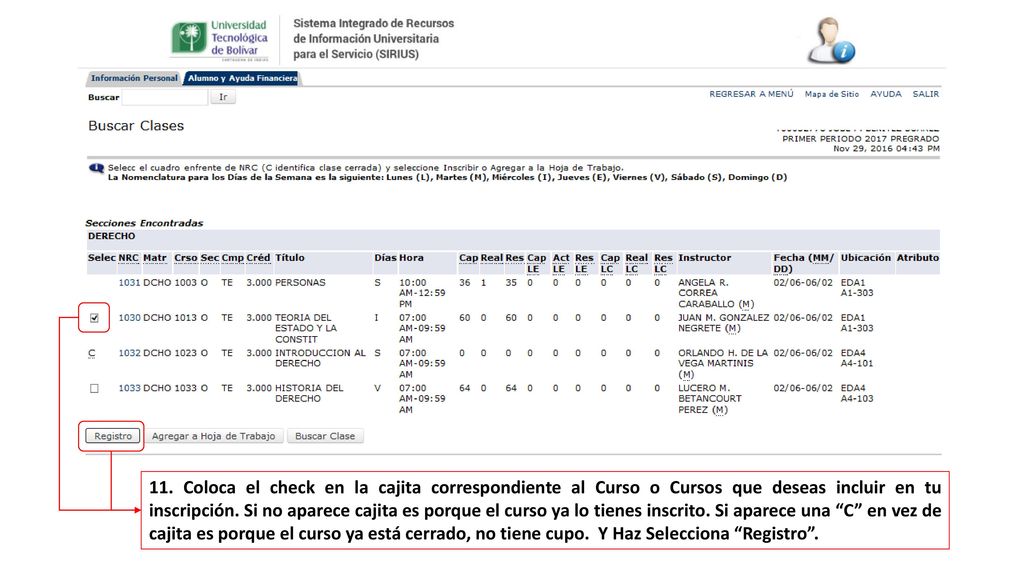Click Agregar a Hoja de Trabajo button
1024x576 pixels.
click(214, 436)
